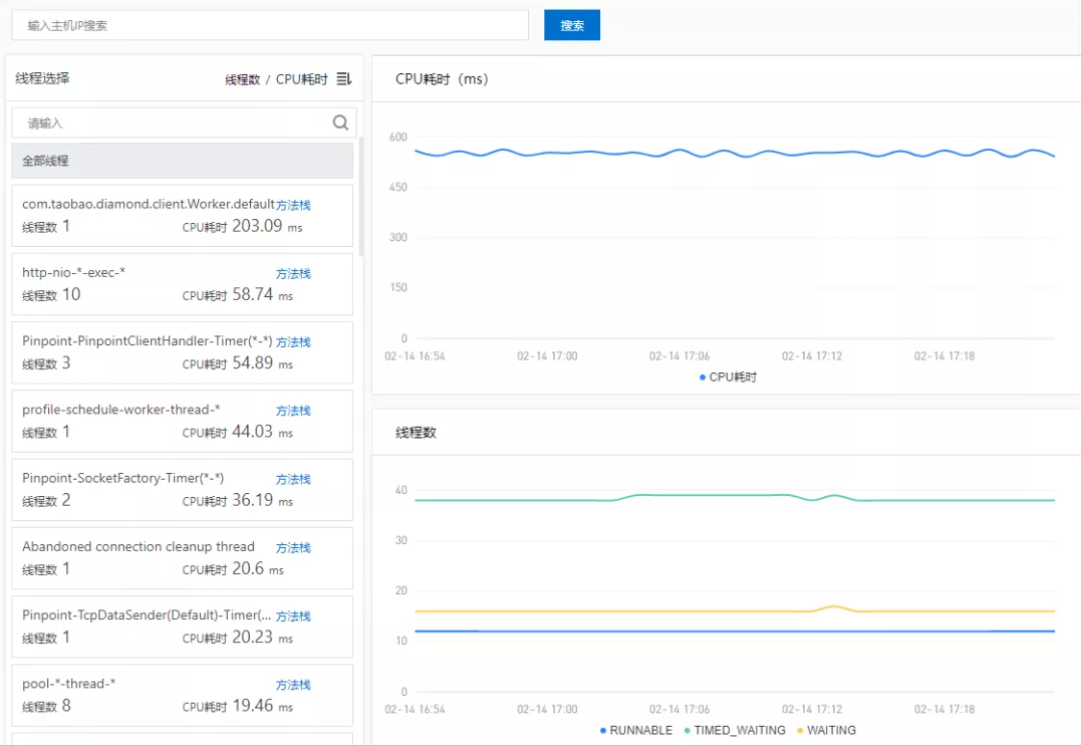Toggle the WAITING legend series
1081x746 pixels.
(826, 730)
